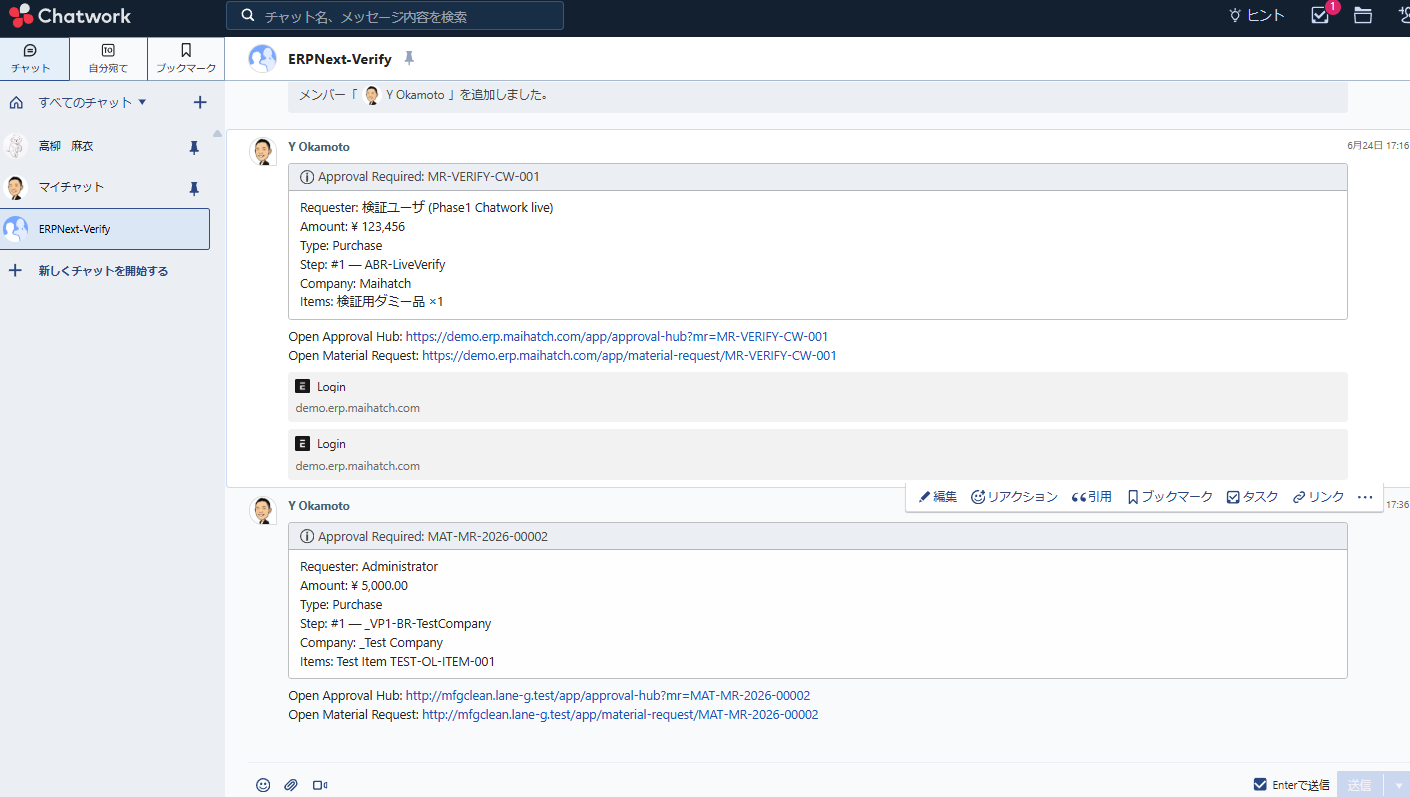1410x797 pixels.
Task: Click timestamp 6月24日 17:16
Action: (1378, 146)
